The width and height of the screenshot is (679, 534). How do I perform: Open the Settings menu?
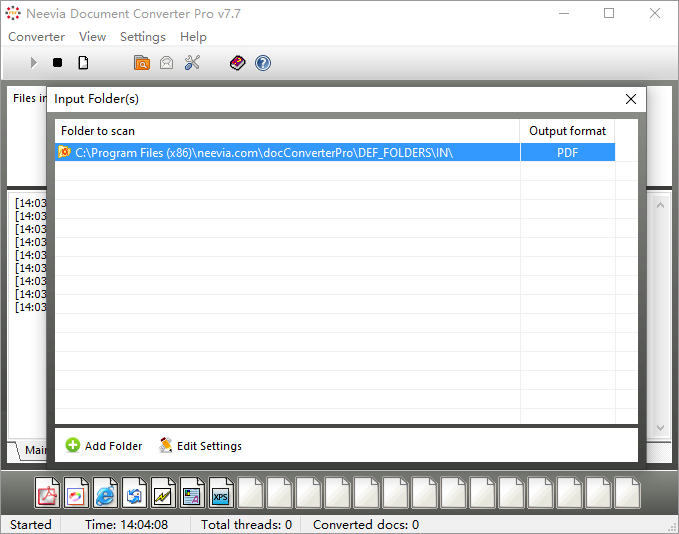[143, 37]
